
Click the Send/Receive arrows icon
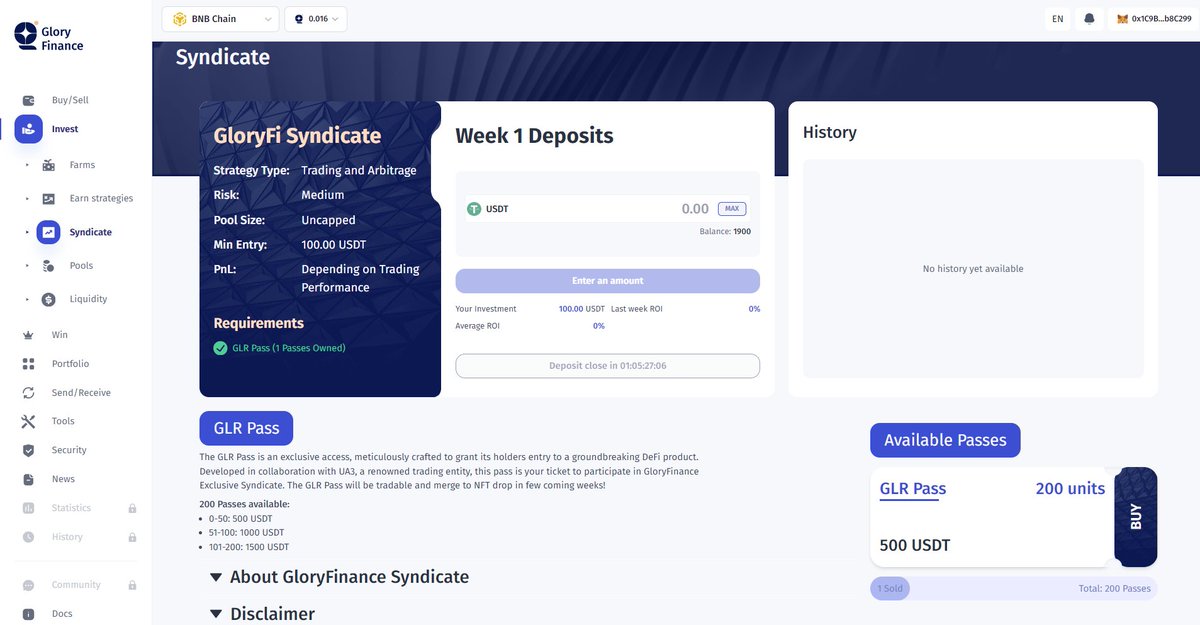29,393
